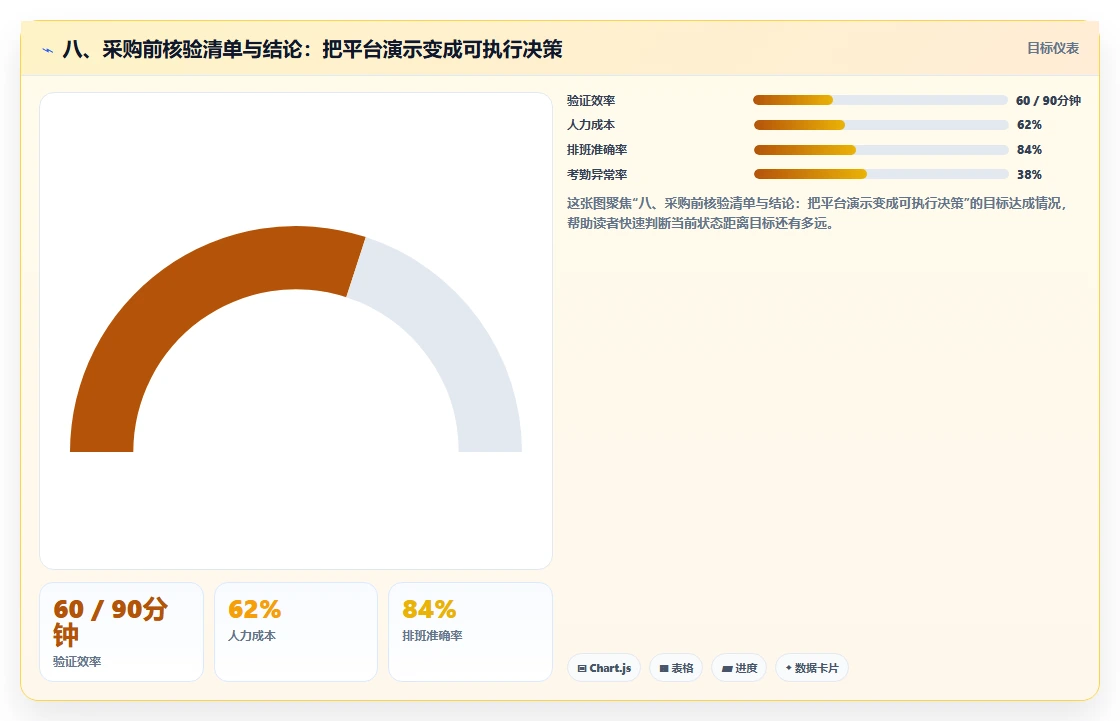
Task: Select the 62% 人力成本 data card
Action: click(x=296, y=632)
